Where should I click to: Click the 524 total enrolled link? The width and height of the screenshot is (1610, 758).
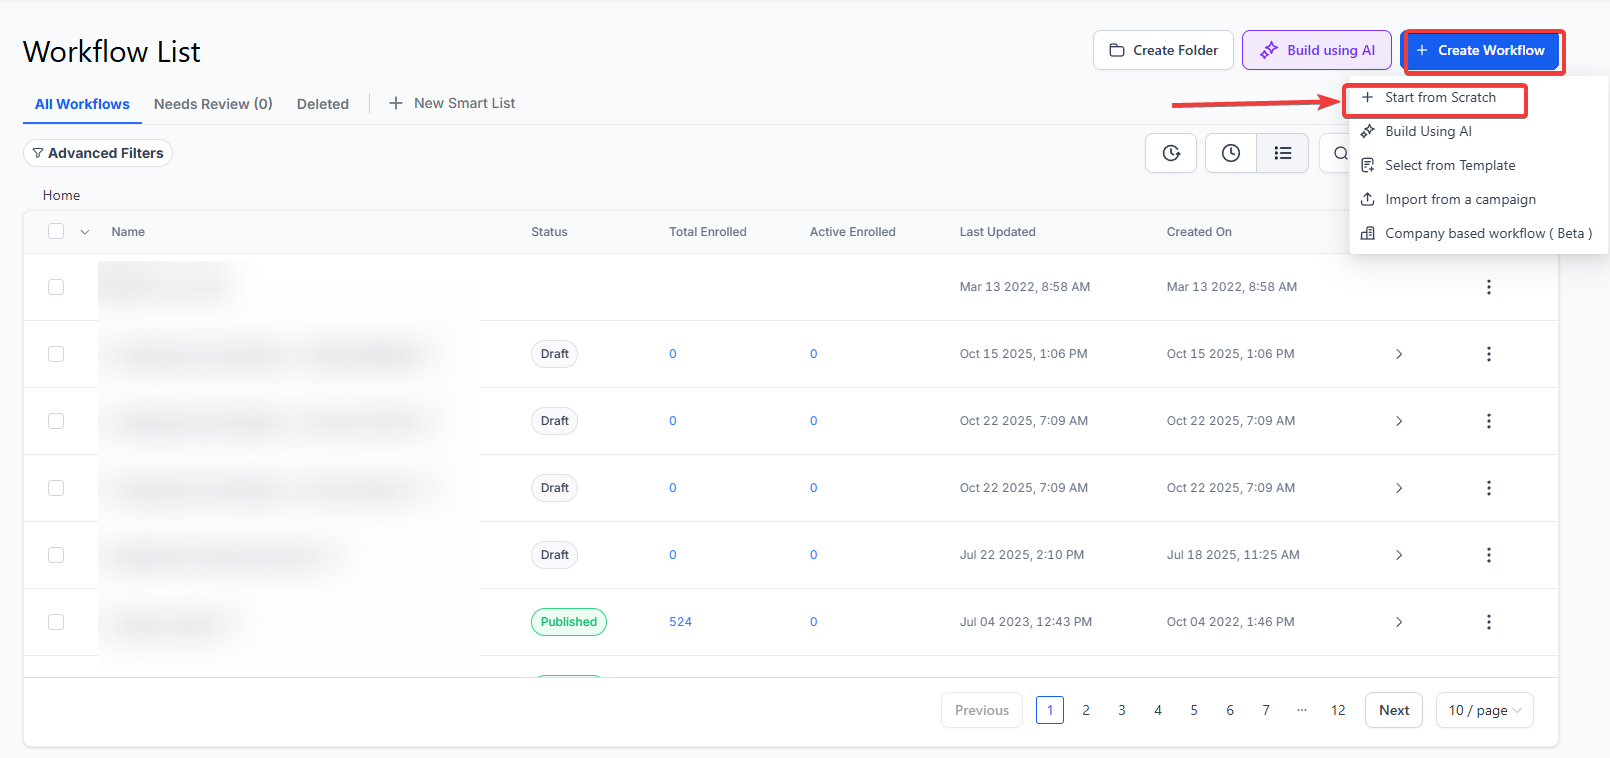[x=680, y=622]
